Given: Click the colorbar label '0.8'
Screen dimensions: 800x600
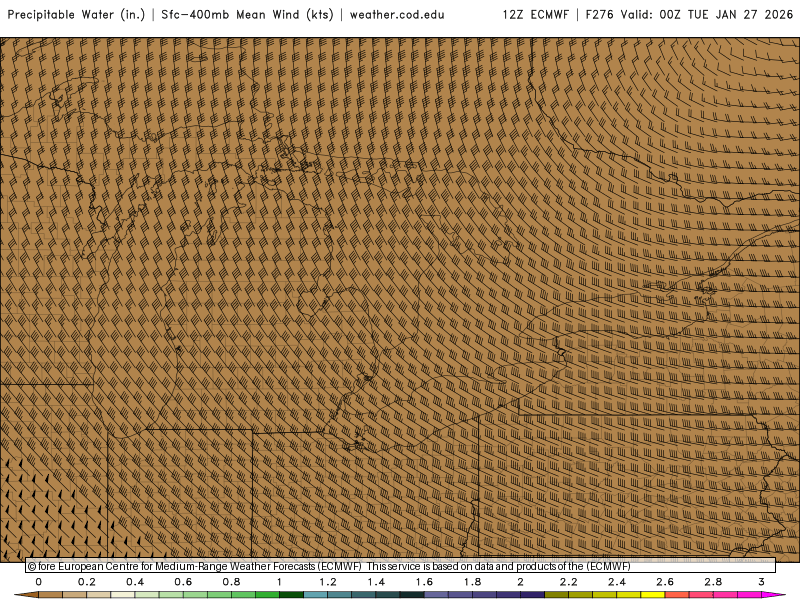Looking at the screenshot, I should click(x=231, y=582).
